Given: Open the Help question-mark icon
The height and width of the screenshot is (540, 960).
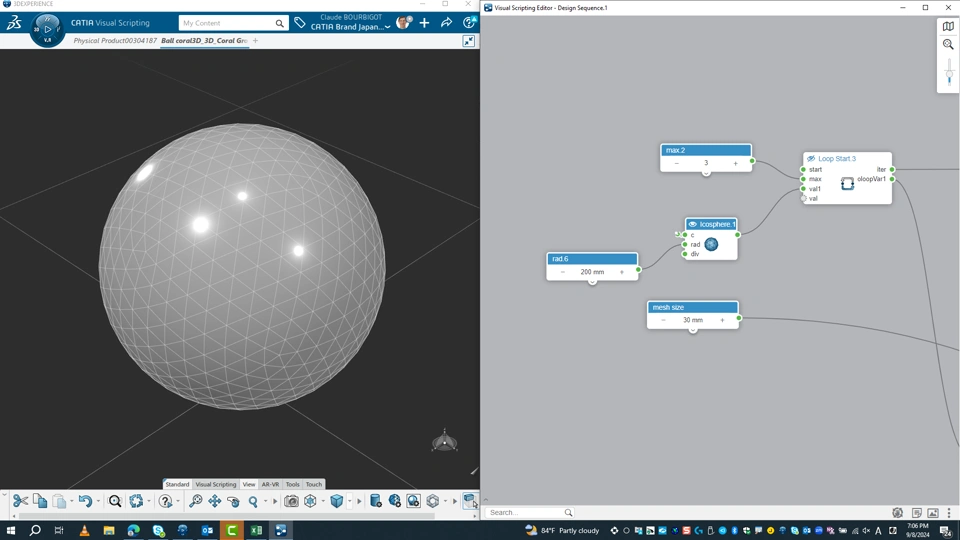Looking at the screenshot, I should pos(165,501).
